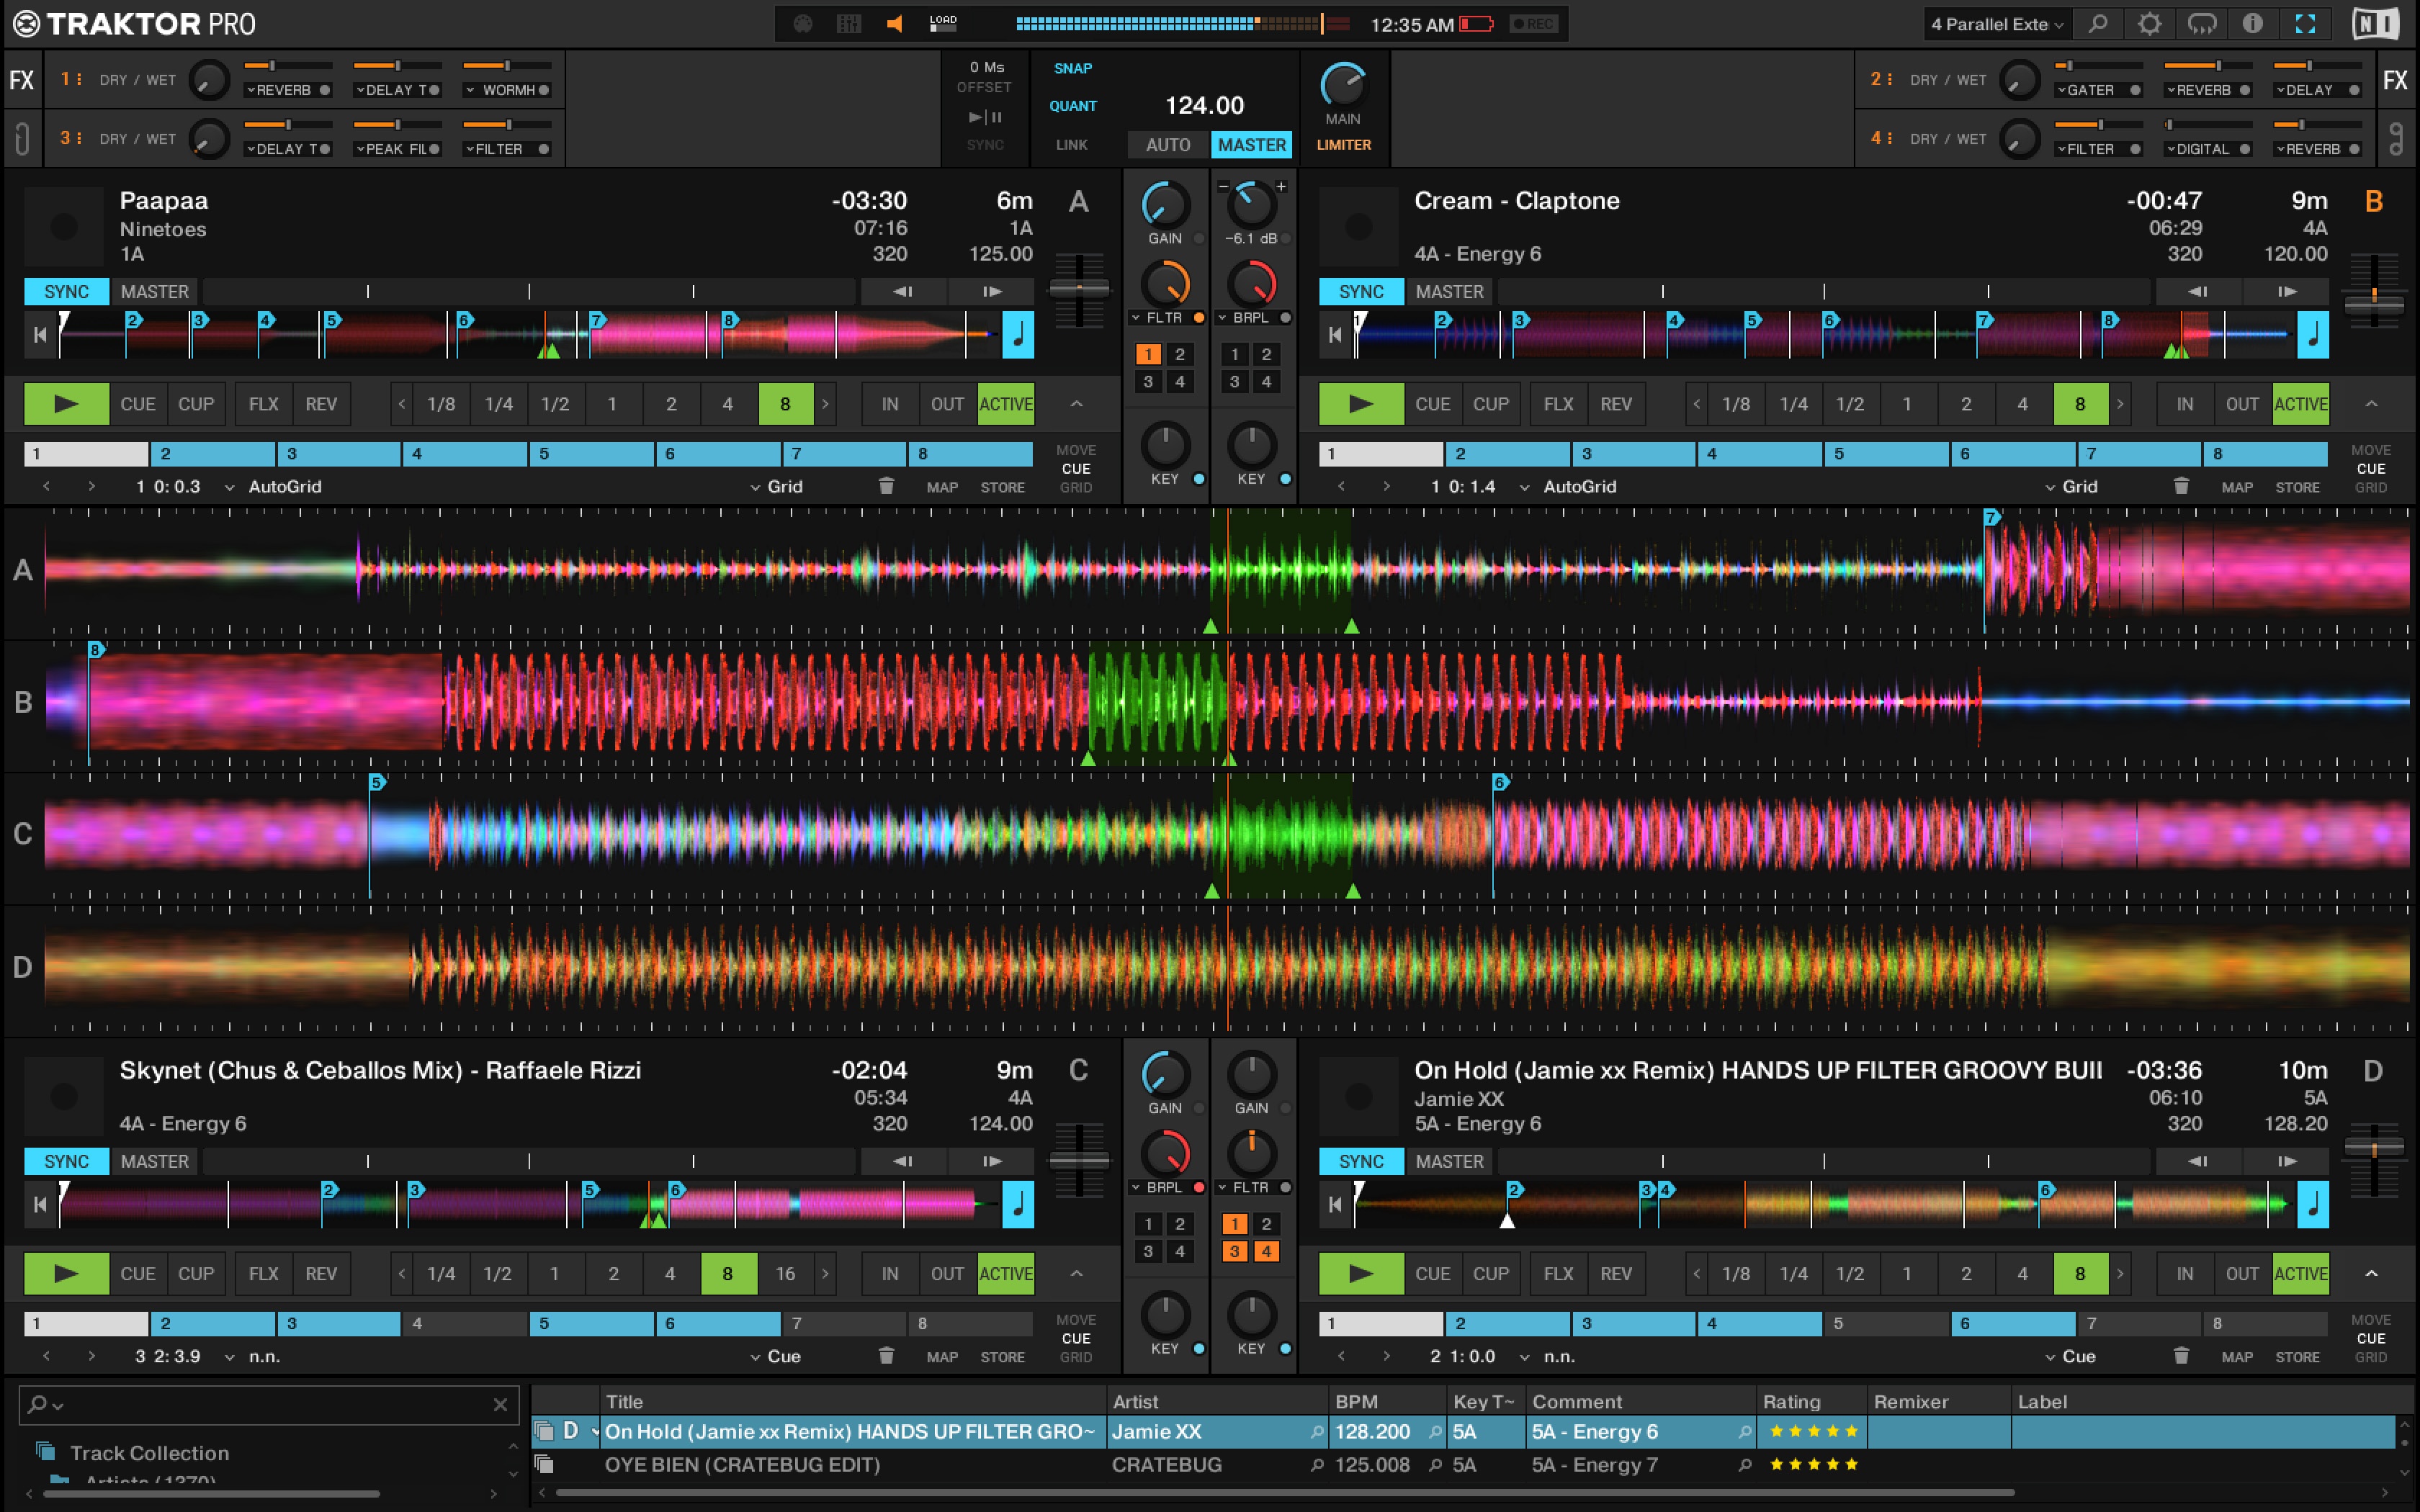Collapse Deck D advanced panel with chevron
Screen dimensions: 2420x1512
tap(2371, 1274)
